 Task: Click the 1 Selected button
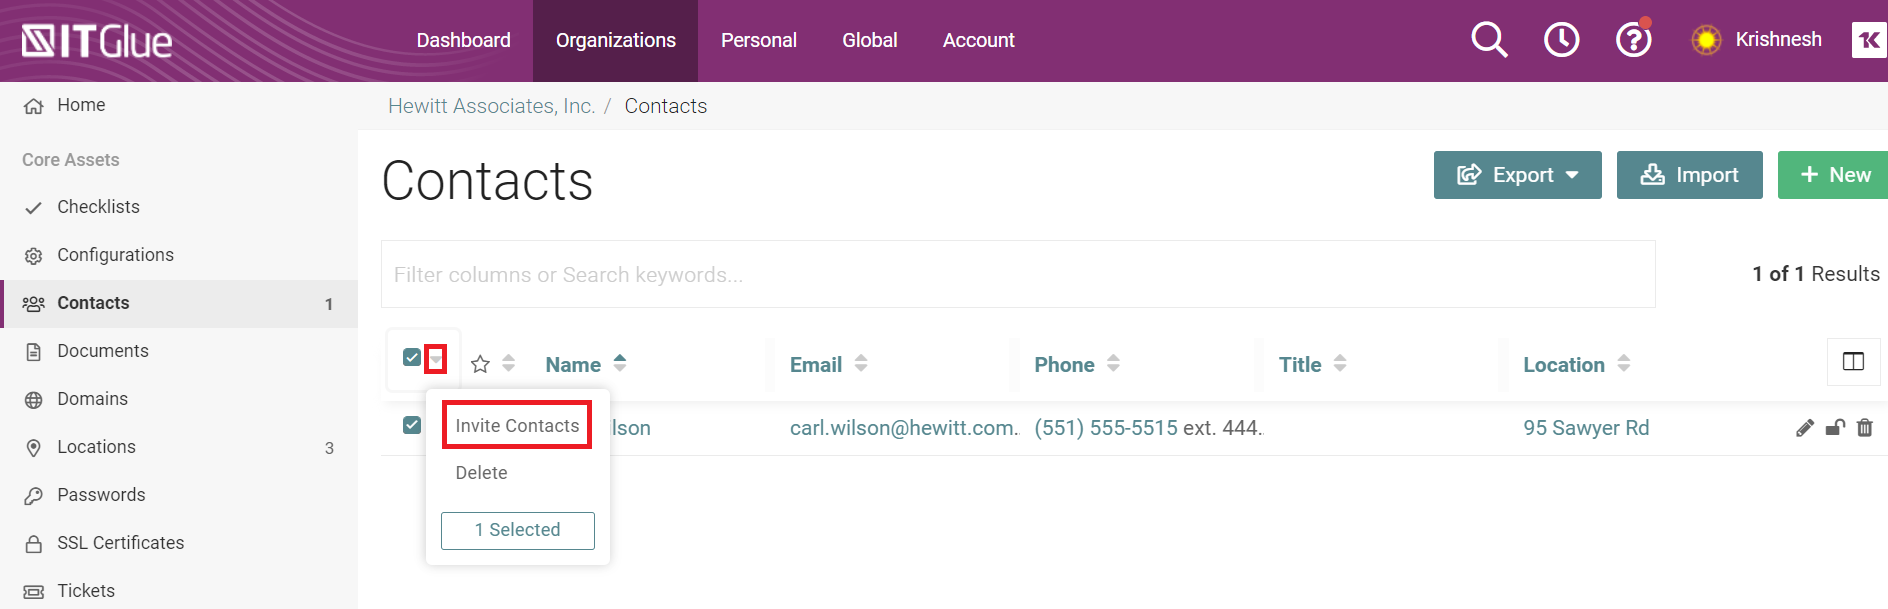point(518,530)
